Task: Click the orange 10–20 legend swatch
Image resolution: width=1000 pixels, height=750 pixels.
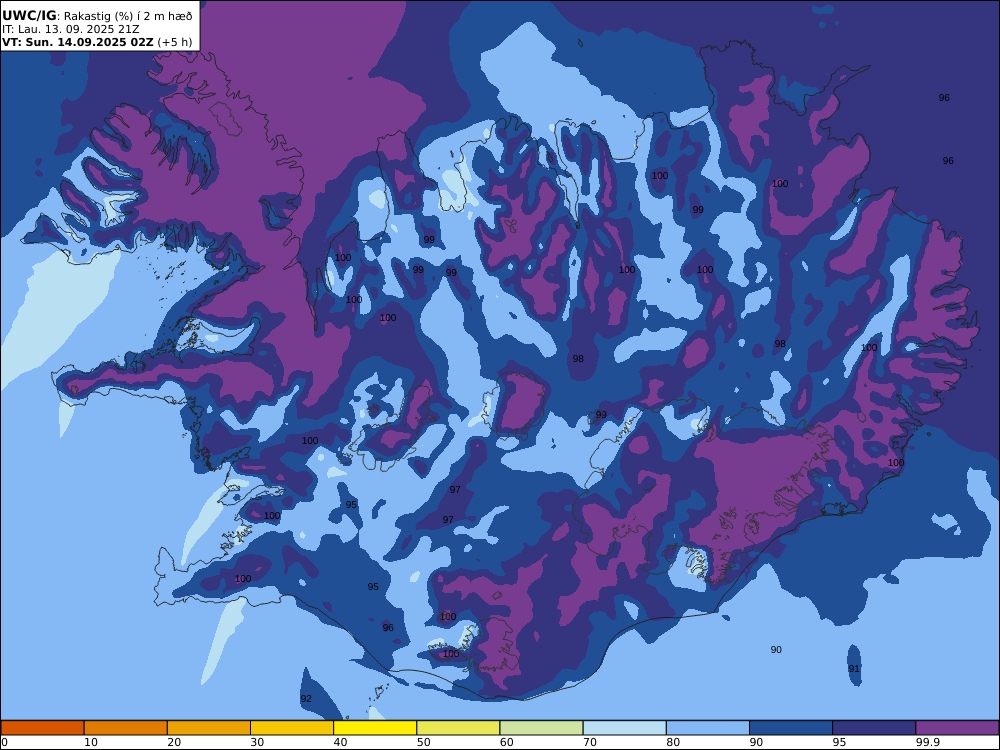Action: 126,728
